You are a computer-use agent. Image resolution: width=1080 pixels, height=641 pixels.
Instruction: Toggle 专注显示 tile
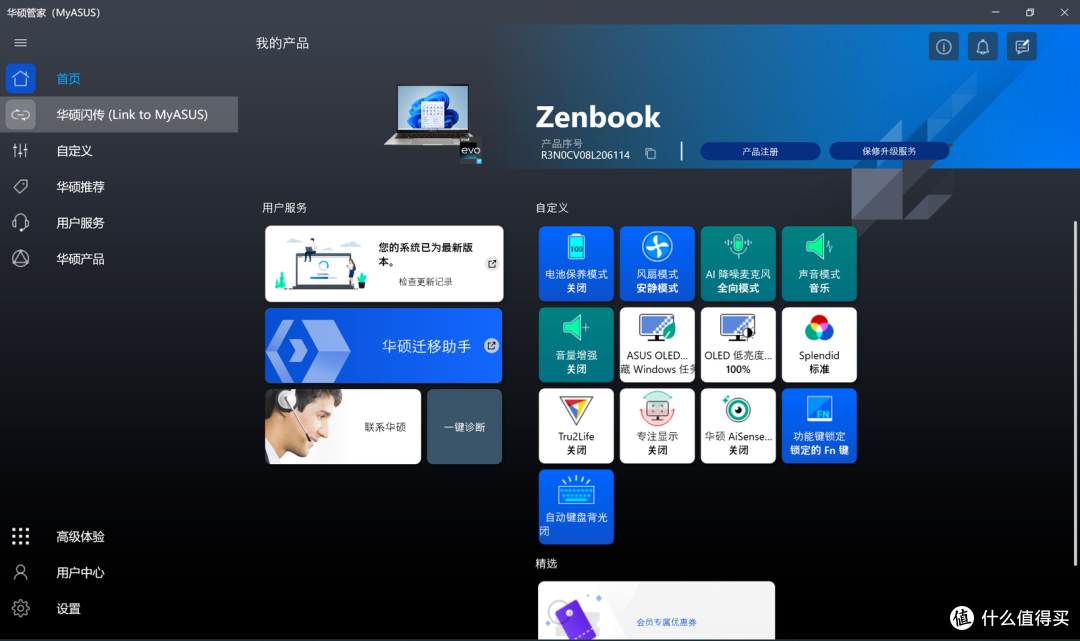click(657, 425)
